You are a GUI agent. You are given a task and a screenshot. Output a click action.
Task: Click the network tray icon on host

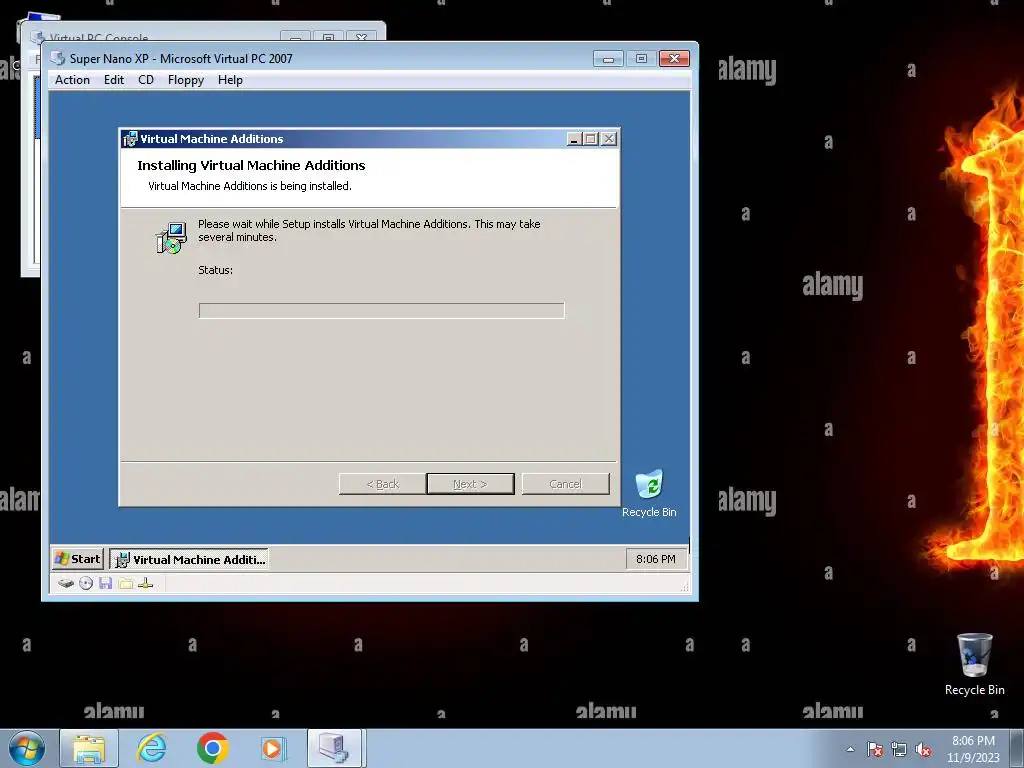point(899,749)
